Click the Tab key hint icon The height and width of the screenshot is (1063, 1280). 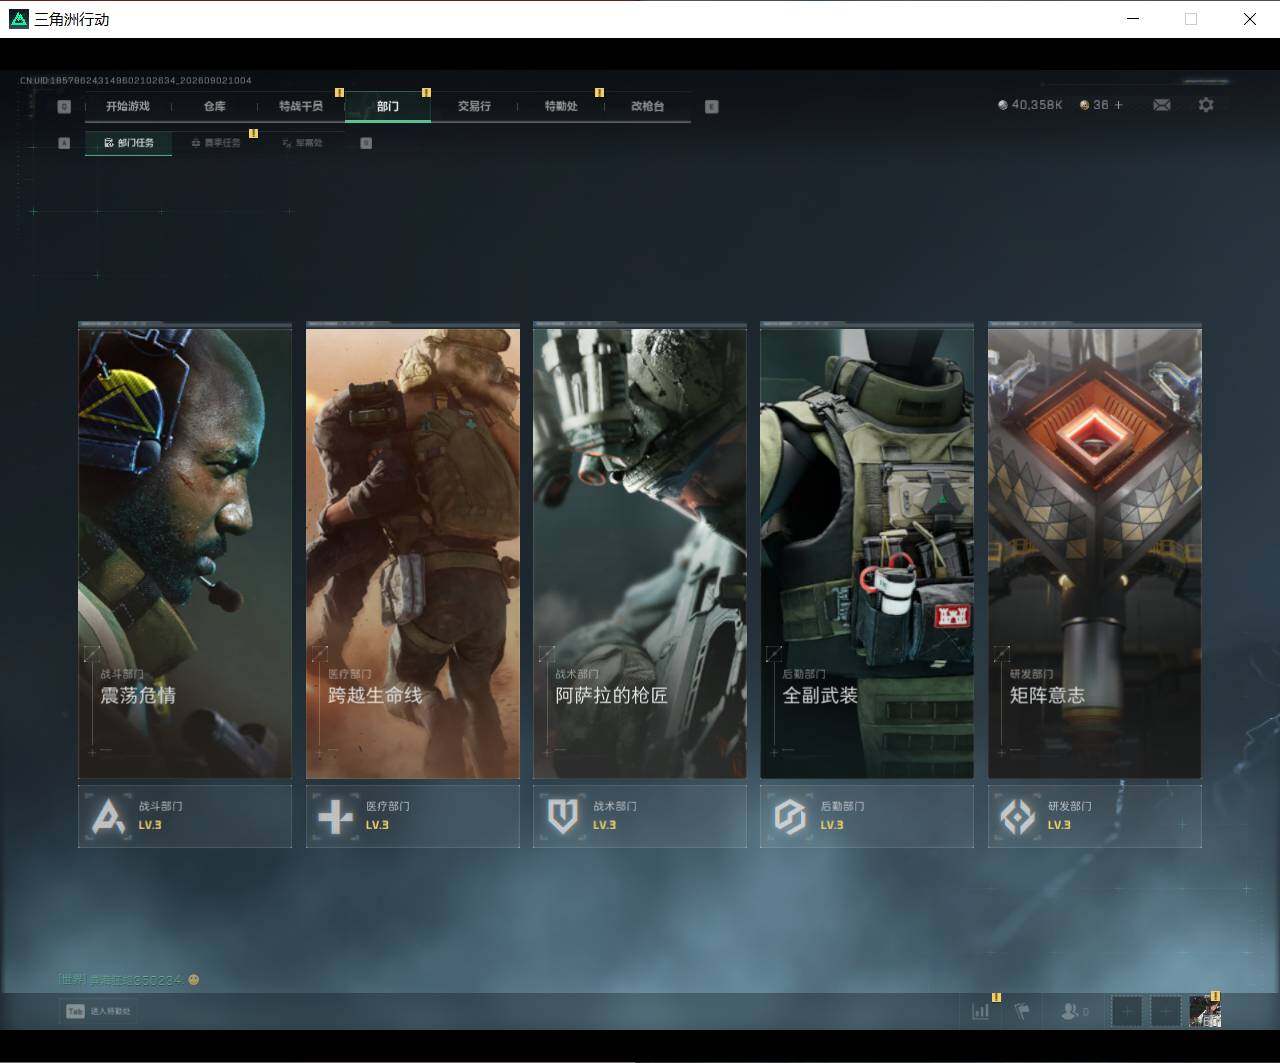pyautogui.click(x=75, y=1011)
